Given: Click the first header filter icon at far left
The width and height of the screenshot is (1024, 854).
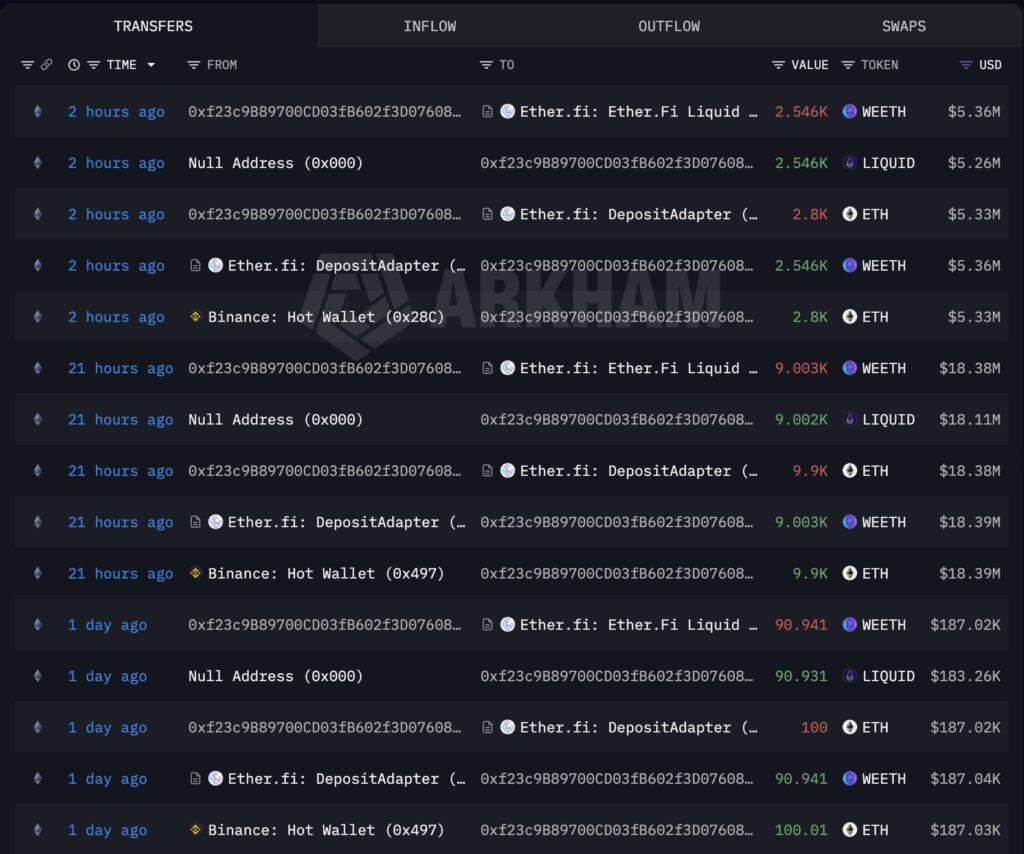Looking at the screenshot, I should pos(27,65).
